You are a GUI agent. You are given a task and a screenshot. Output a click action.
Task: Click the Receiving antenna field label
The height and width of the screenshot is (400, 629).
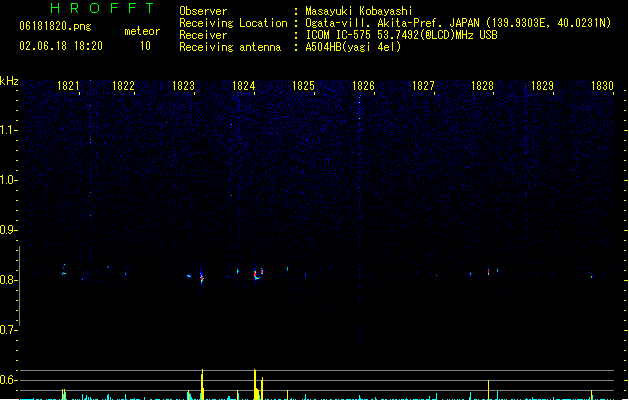(x=230, y=47)
